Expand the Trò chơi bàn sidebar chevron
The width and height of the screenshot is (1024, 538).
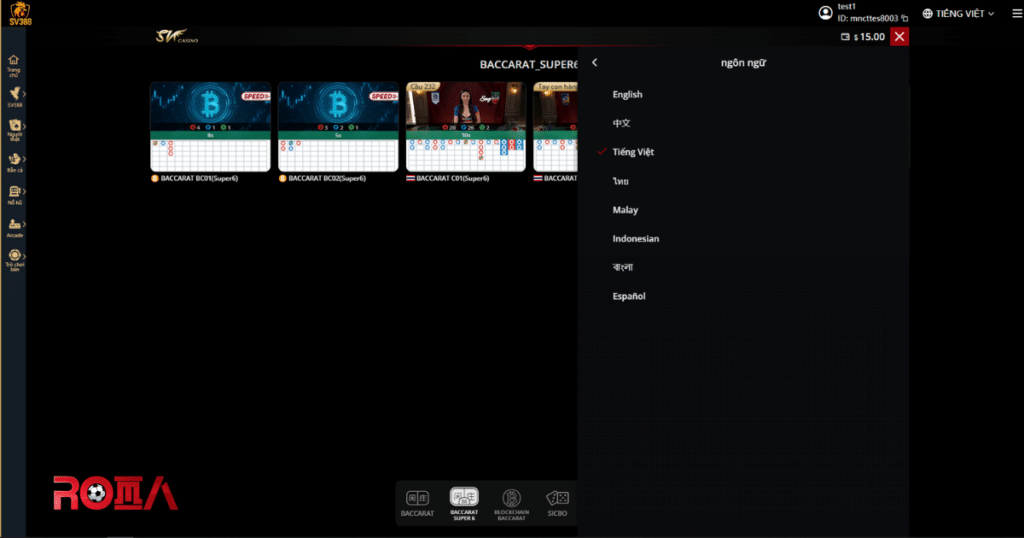tap(24, 256)
